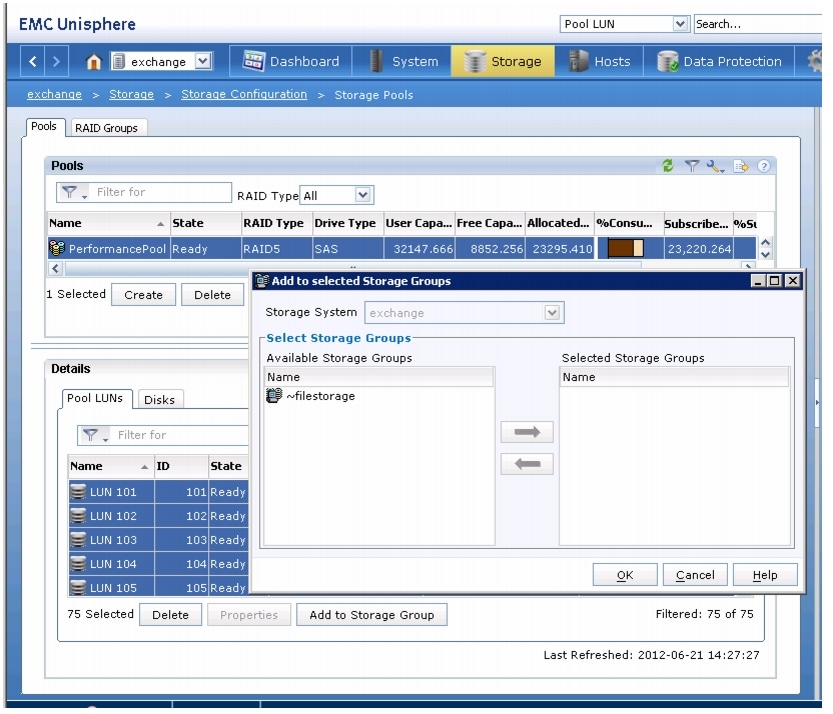Select the LUN 104 row

click(158, 564)
